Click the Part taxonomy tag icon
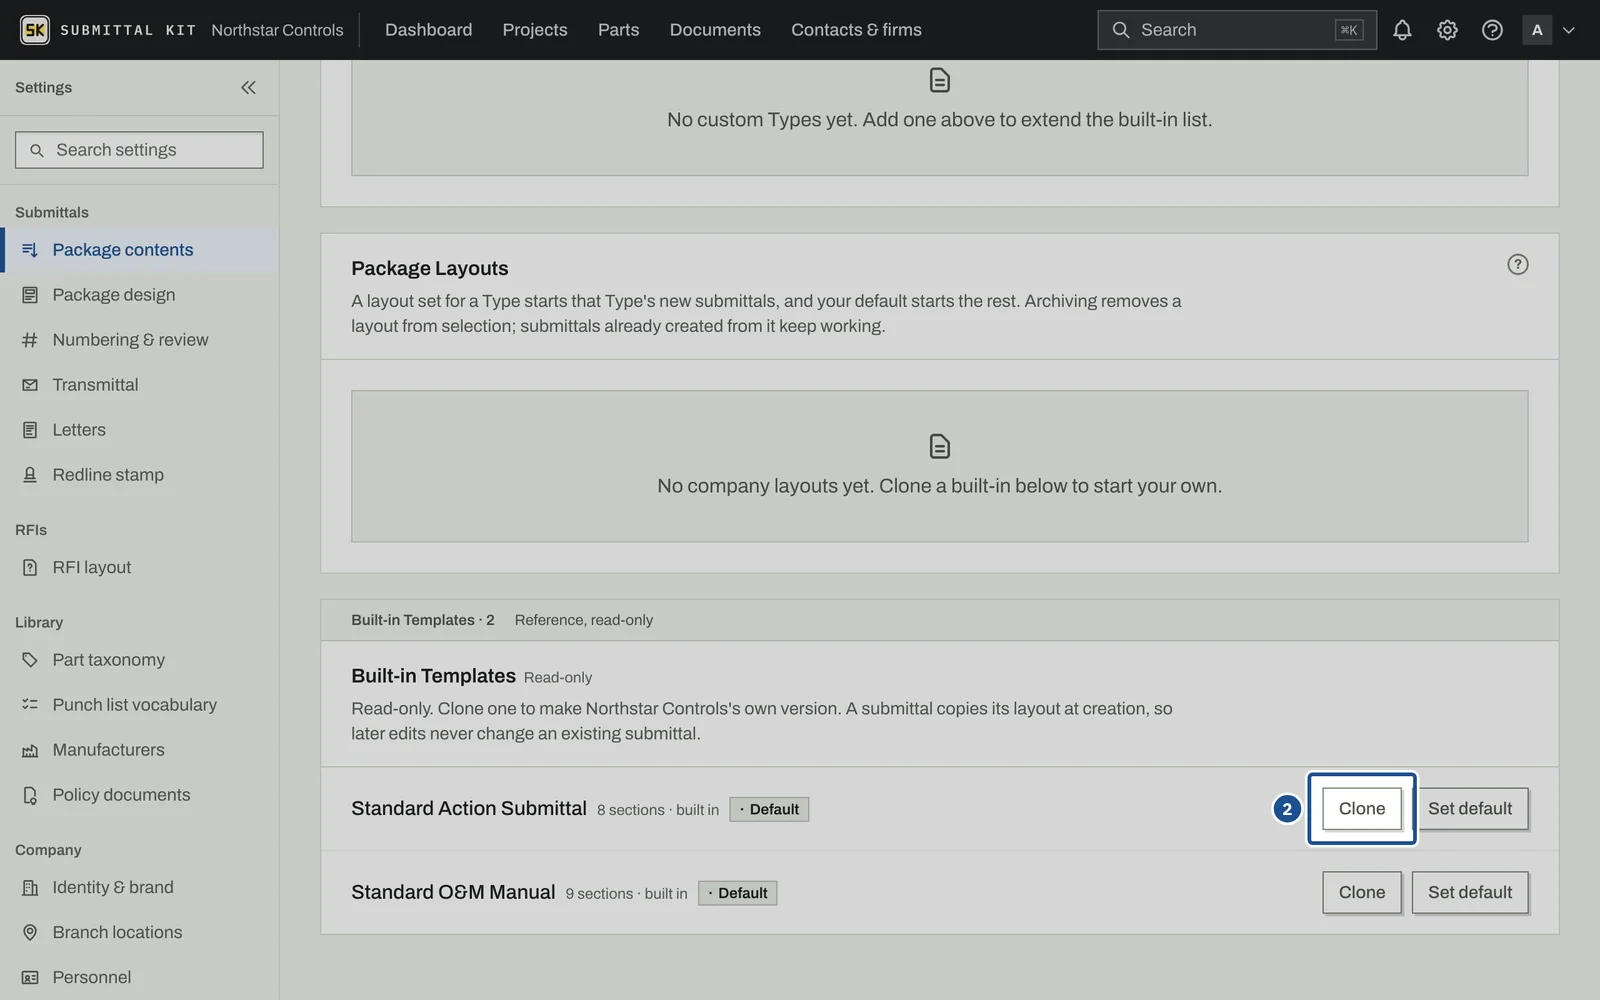The width and height of the screenshot is (1600, 1000). tap(30, 660)
